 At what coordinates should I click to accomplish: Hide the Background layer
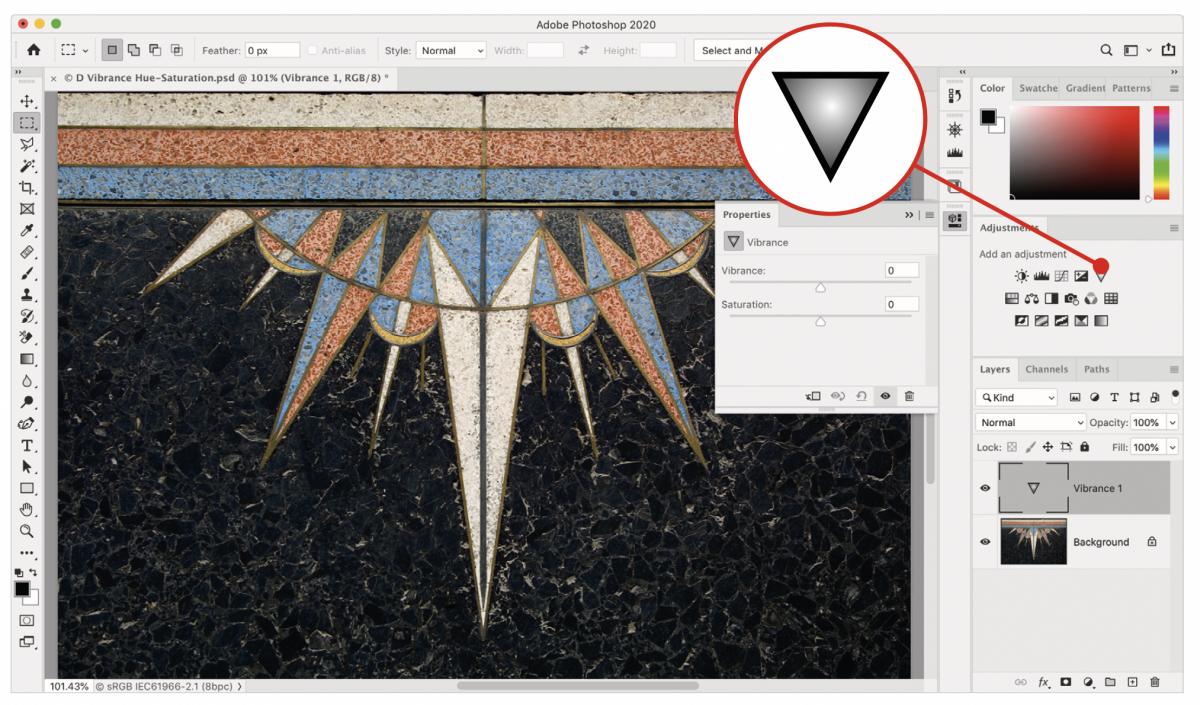[x=985, y=542]
